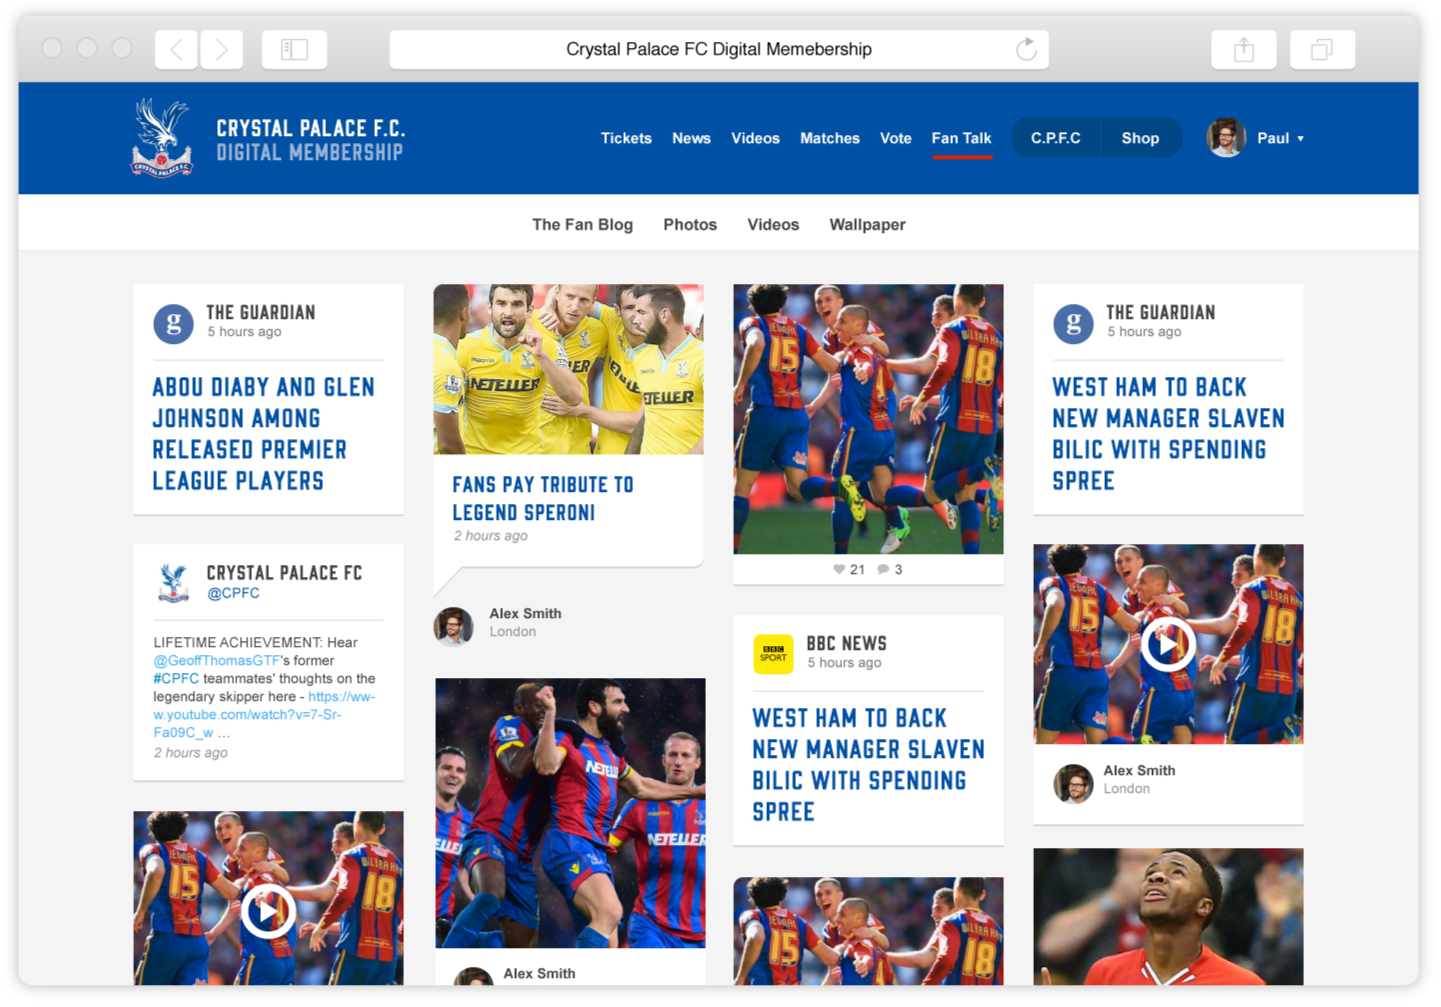Open the BBC News West Ham headline
This screenshot has height=1007, width=1441.
pyautogui.click(x=868, y=765)
